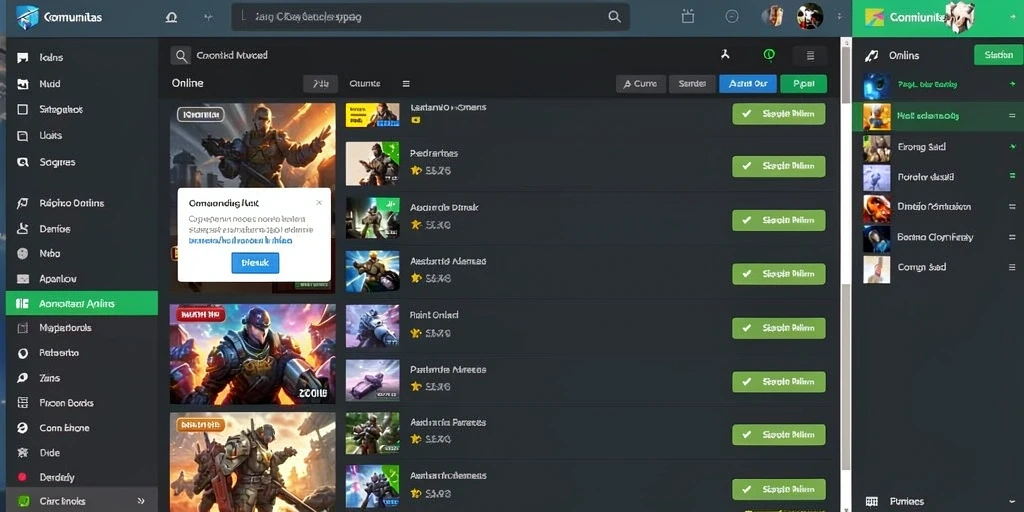The image size is (1024, 512).
Task: Expand the Punieos section dropdown arrow
Action: [1012, 502]
